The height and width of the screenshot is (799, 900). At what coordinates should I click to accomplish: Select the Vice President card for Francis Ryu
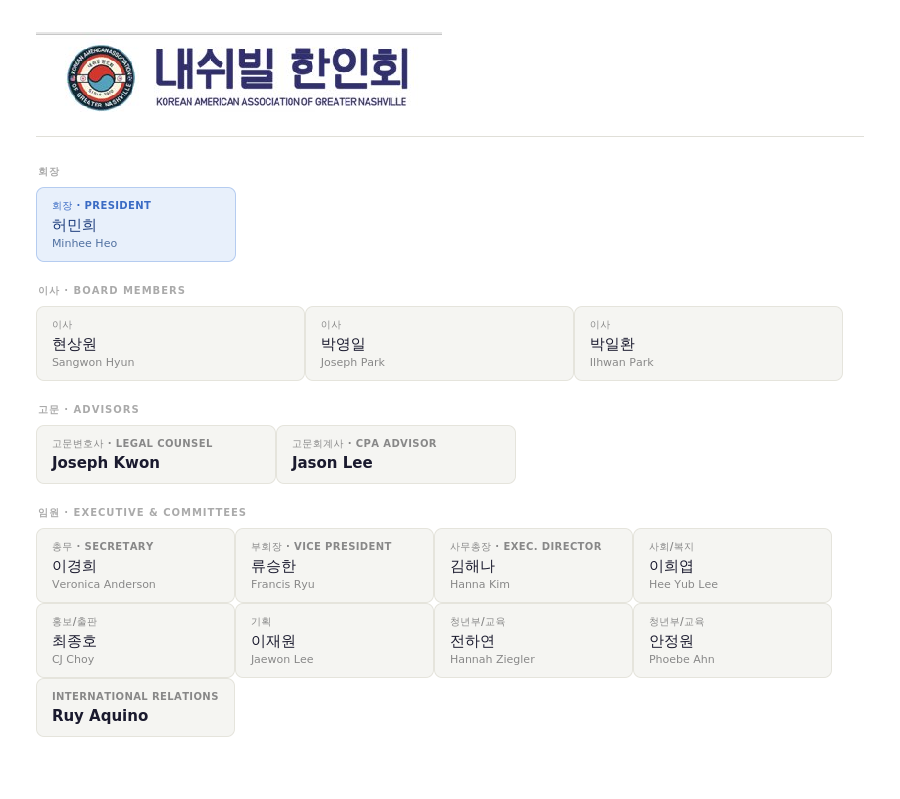click(x=335, y=565)
